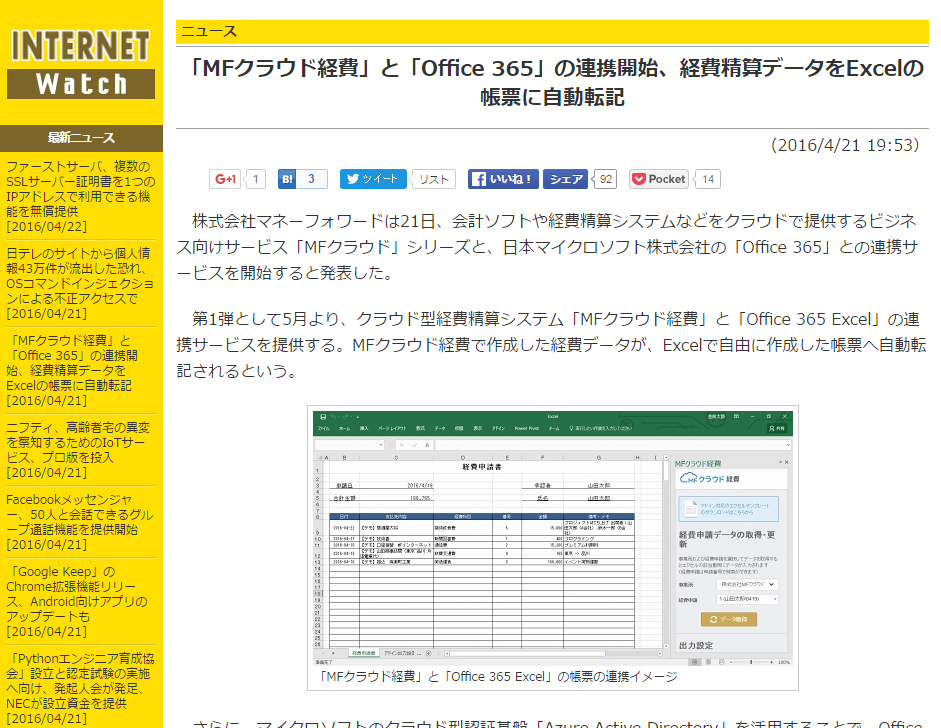Click the Facebook いいね! button
The height and width of the screenshot is (728, 941).
[x=503, y=179]
